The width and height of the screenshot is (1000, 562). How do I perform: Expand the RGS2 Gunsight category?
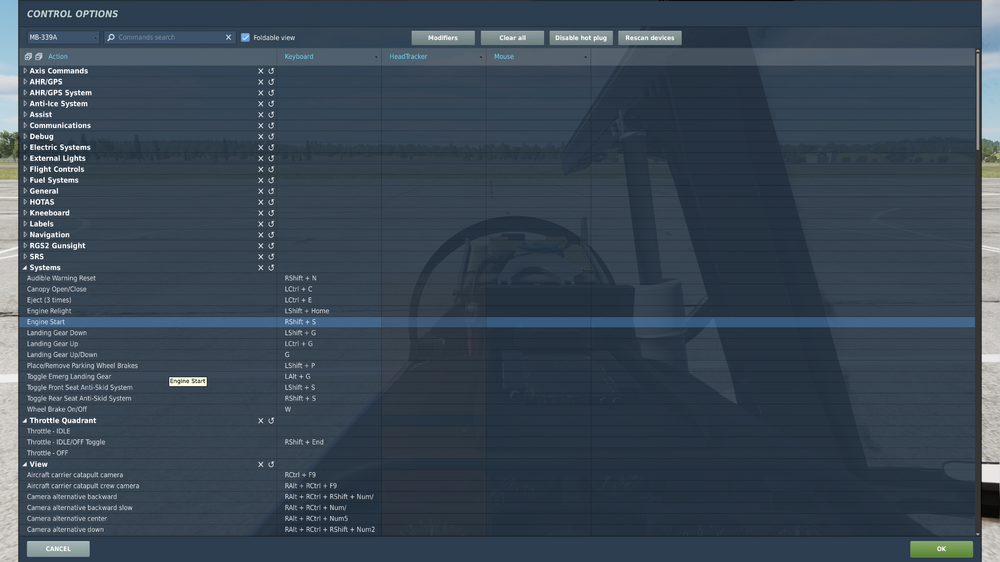tap(25, 246)
